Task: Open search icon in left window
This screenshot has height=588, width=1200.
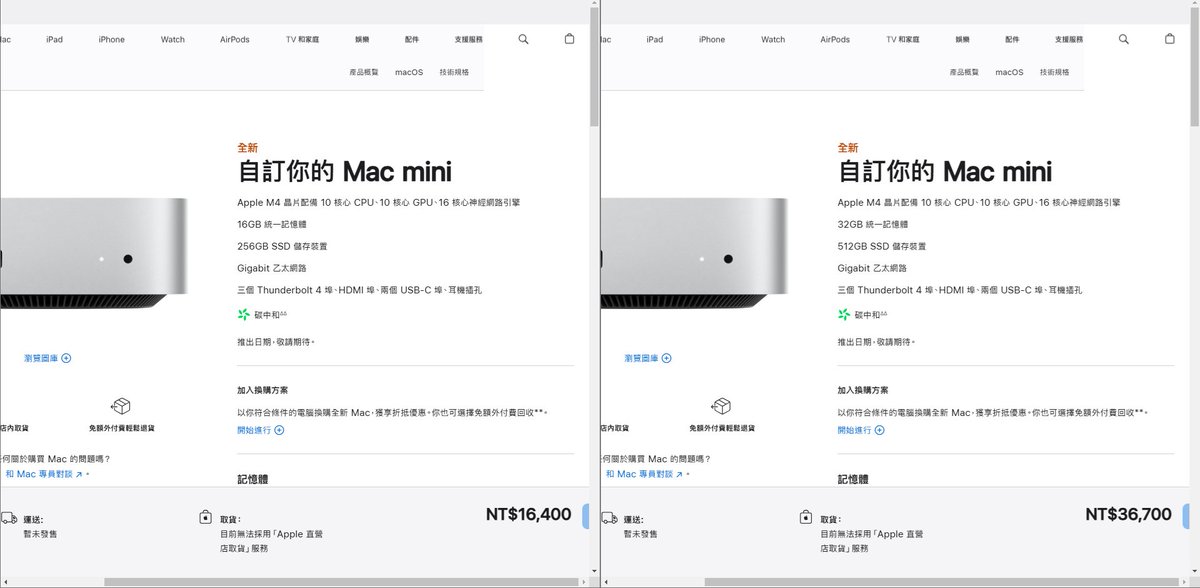Action: coord(523,39)
